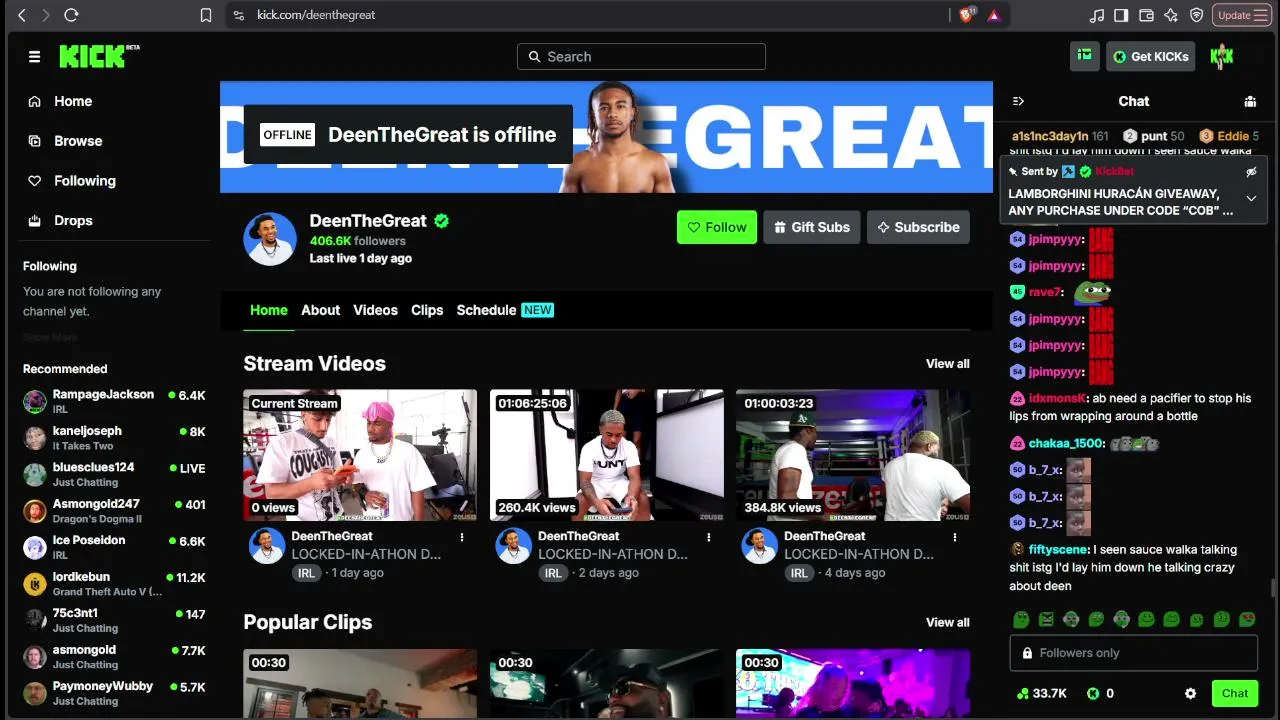The image size is (1280, 720).
Task: Hide the pinned KickBet message
Action: click(1251, 172)
